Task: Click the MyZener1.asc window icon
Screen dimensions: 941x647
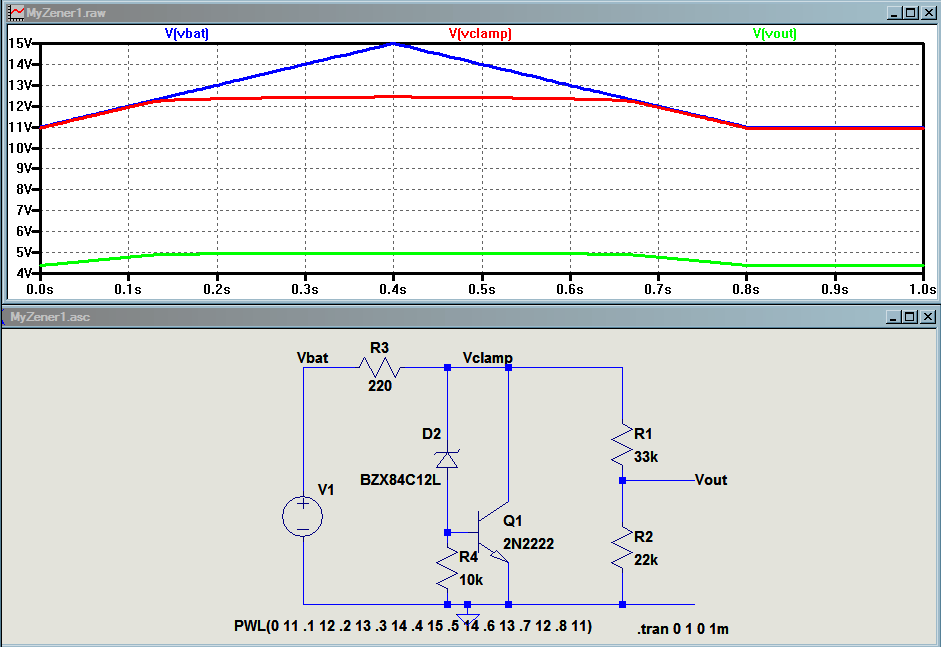Action: (x=5, y=317)
